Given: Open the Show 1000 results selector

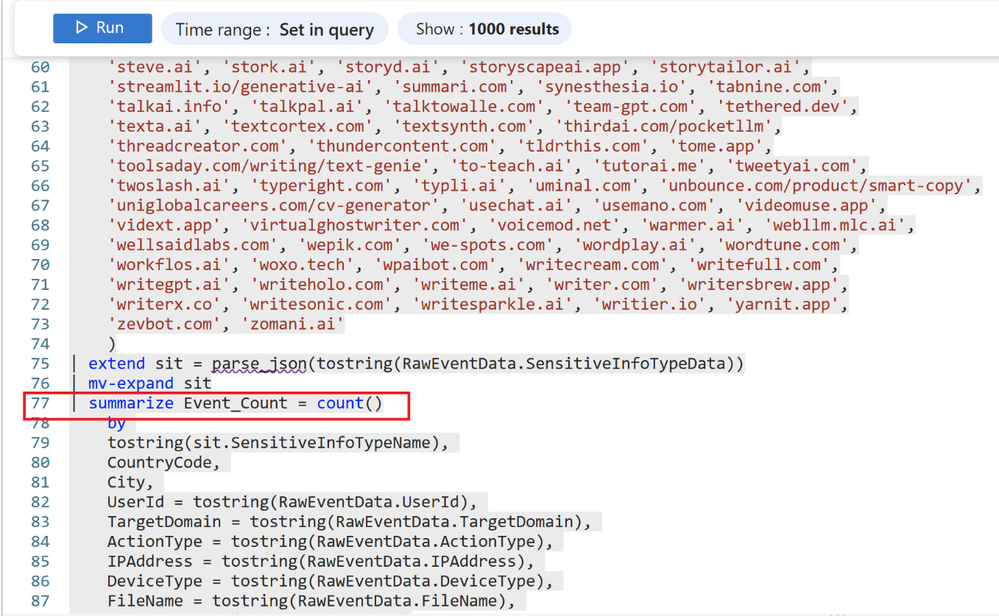Looking at the screenshot, I should coord(485,29).
